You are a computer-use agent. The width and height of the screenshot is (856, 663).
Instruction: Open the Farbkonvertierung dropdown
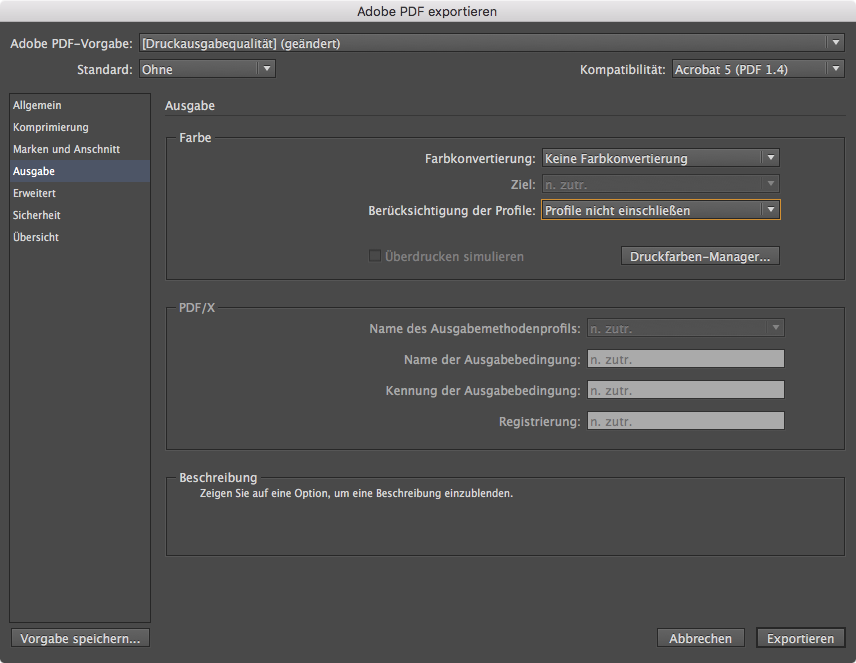pos(661,158)
